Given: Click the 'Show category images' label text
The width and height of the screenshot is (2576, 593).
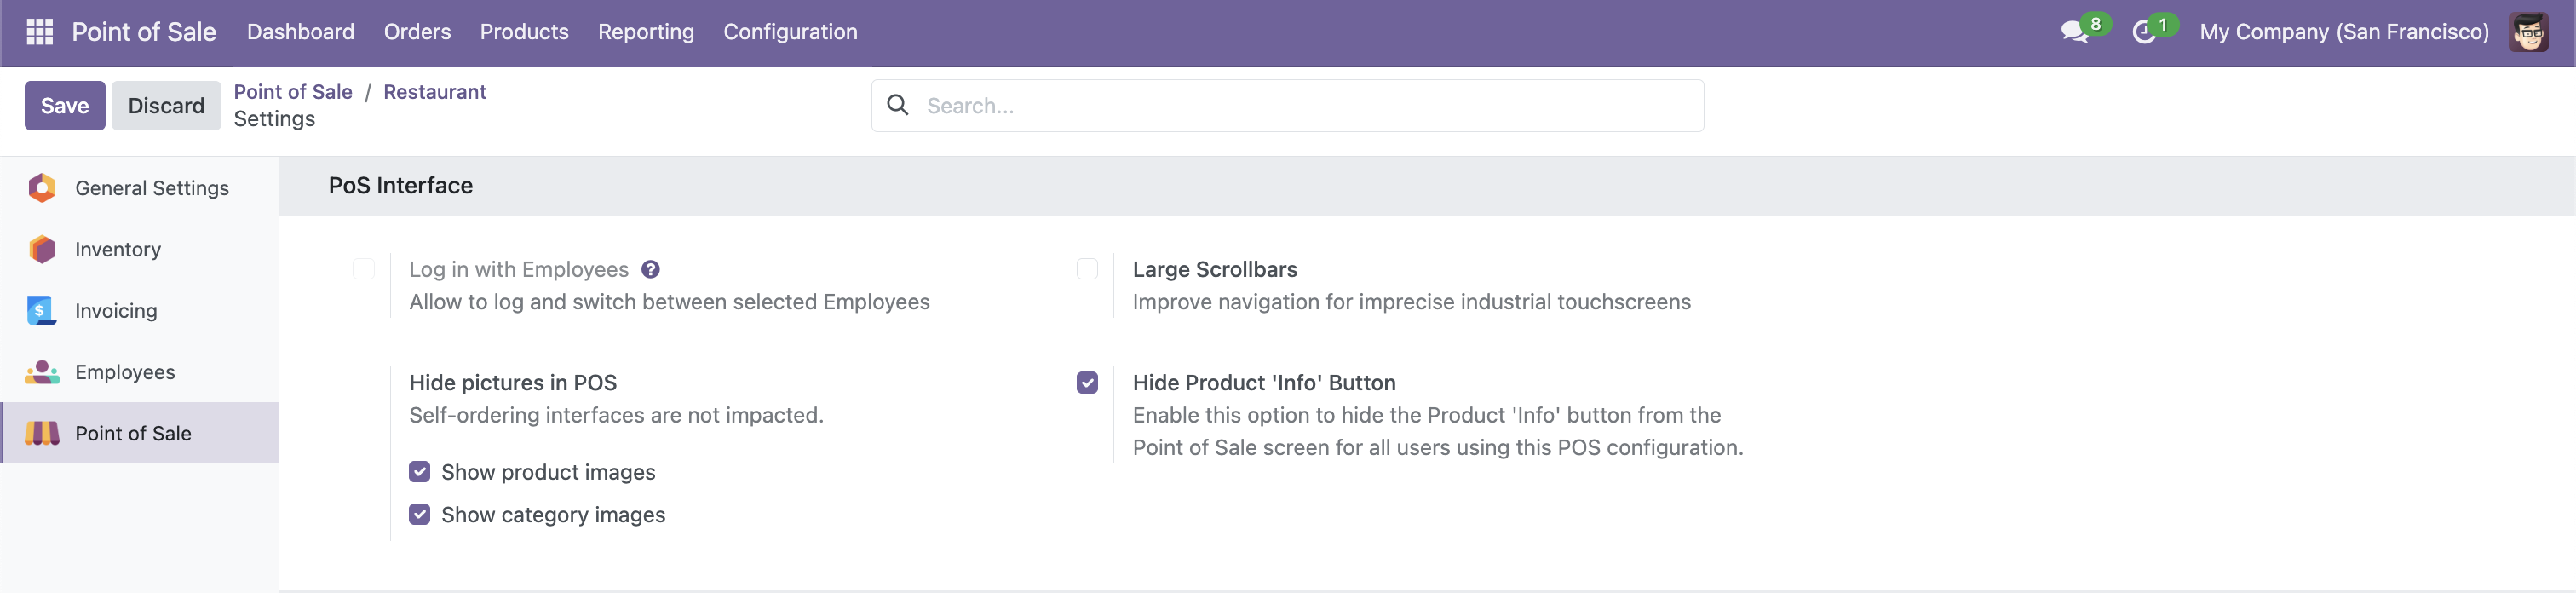Looking at the screenshot, I should 553,515.
